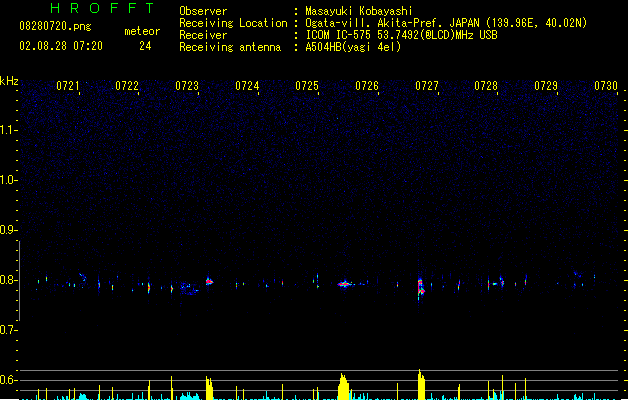Image resolution: width=629 pixels, height=400 pixels.
Task: Click the ICOM IC-575 receiver value
Action: tap(401, 35)
